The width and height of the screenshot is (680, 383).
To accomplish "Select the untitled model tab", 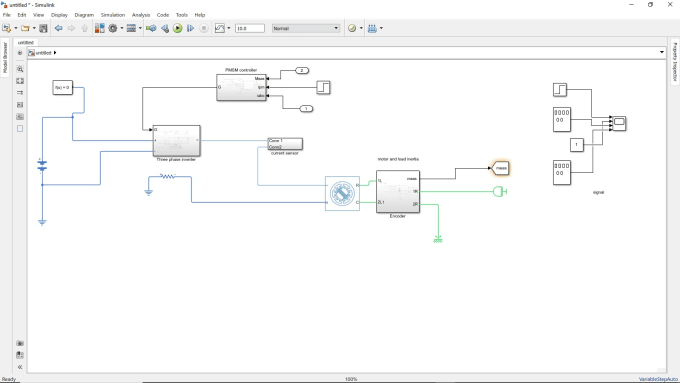I will click(26, 43).
